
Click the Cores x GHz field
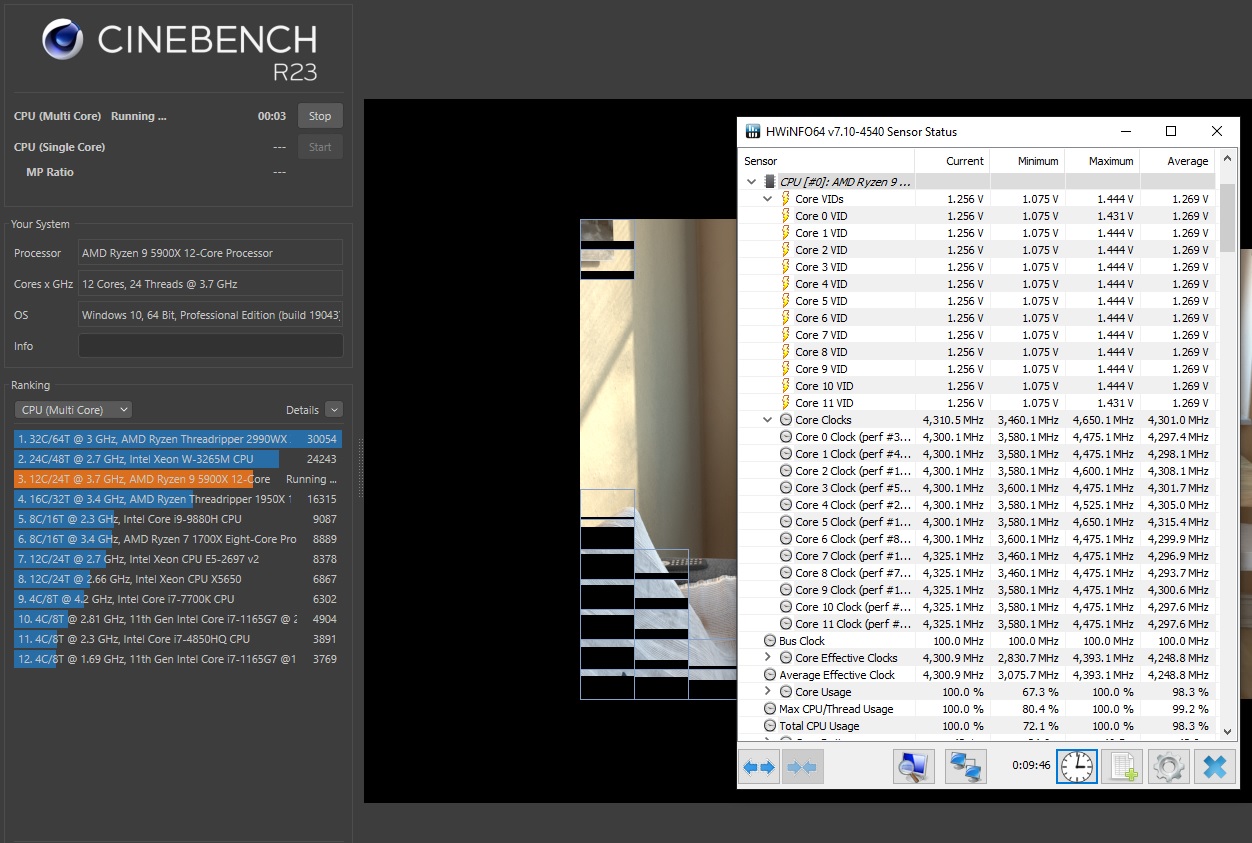point(210,284)
